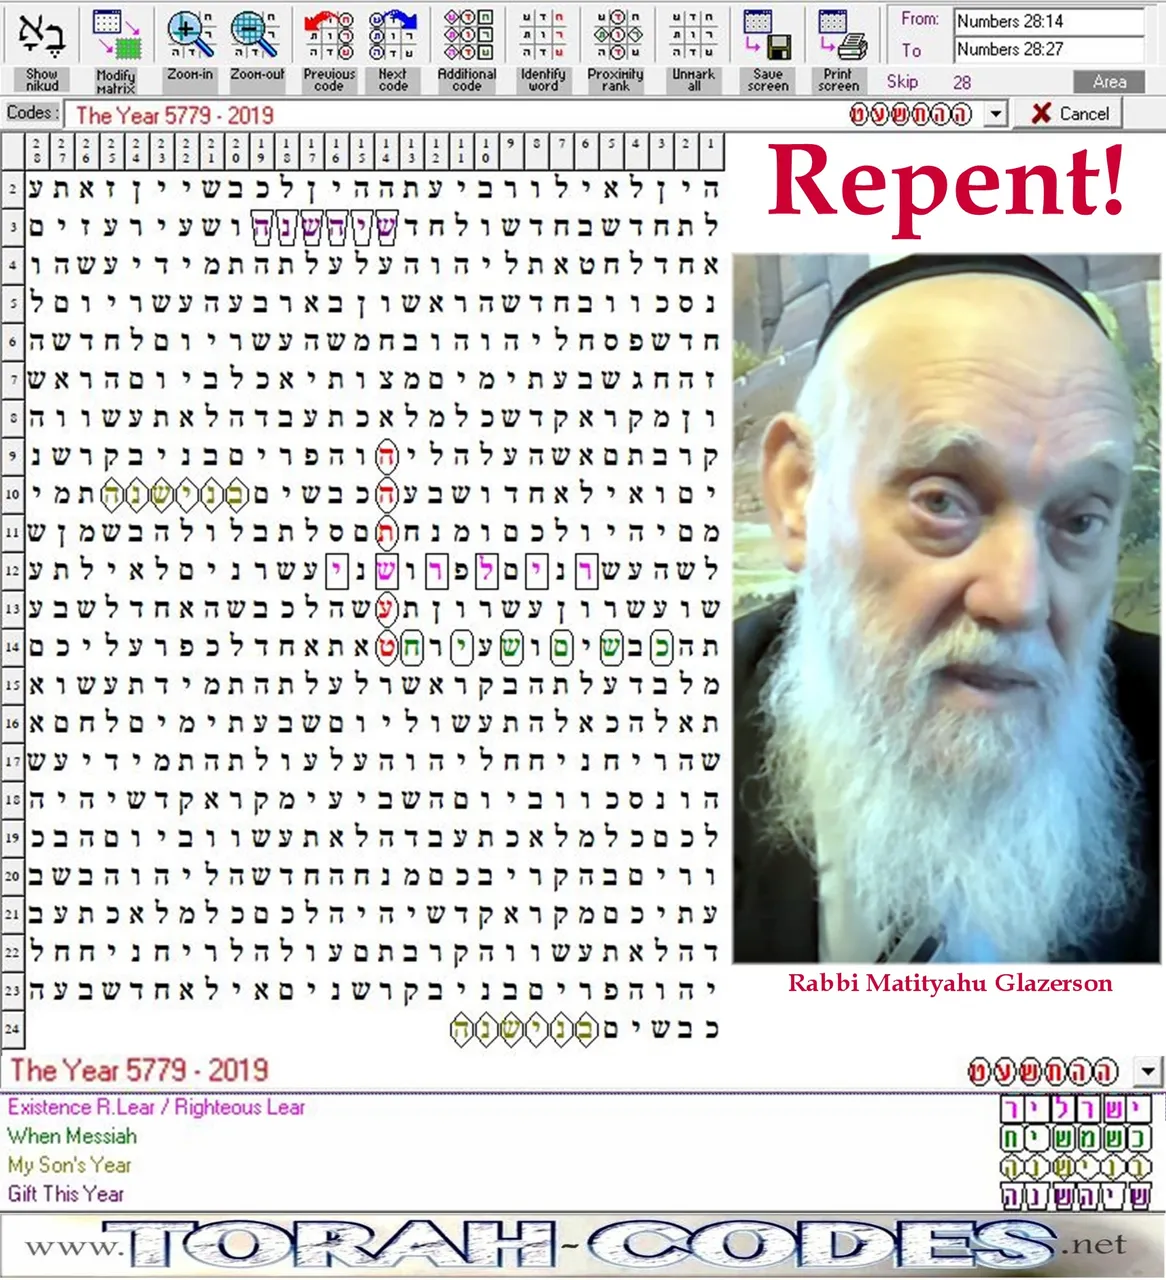Image resolution: width=1166 pixels, height=1280 pixels.
Task: Click row number 12 in the matrix
Action: click(x=13, y=570)
